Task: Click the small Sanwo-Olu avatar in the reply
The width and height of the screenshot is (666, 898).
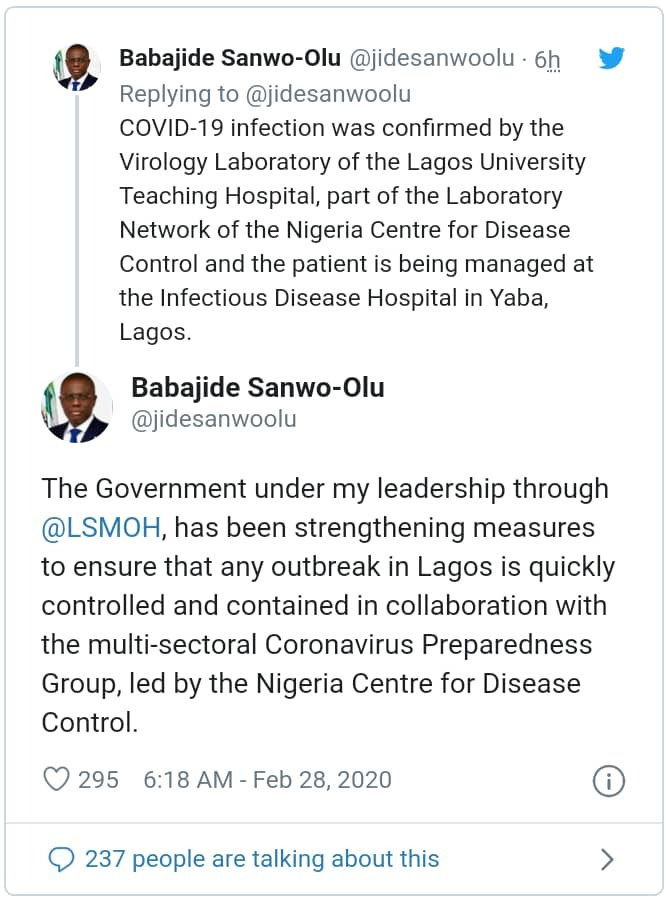Action: tap(76, 68)
